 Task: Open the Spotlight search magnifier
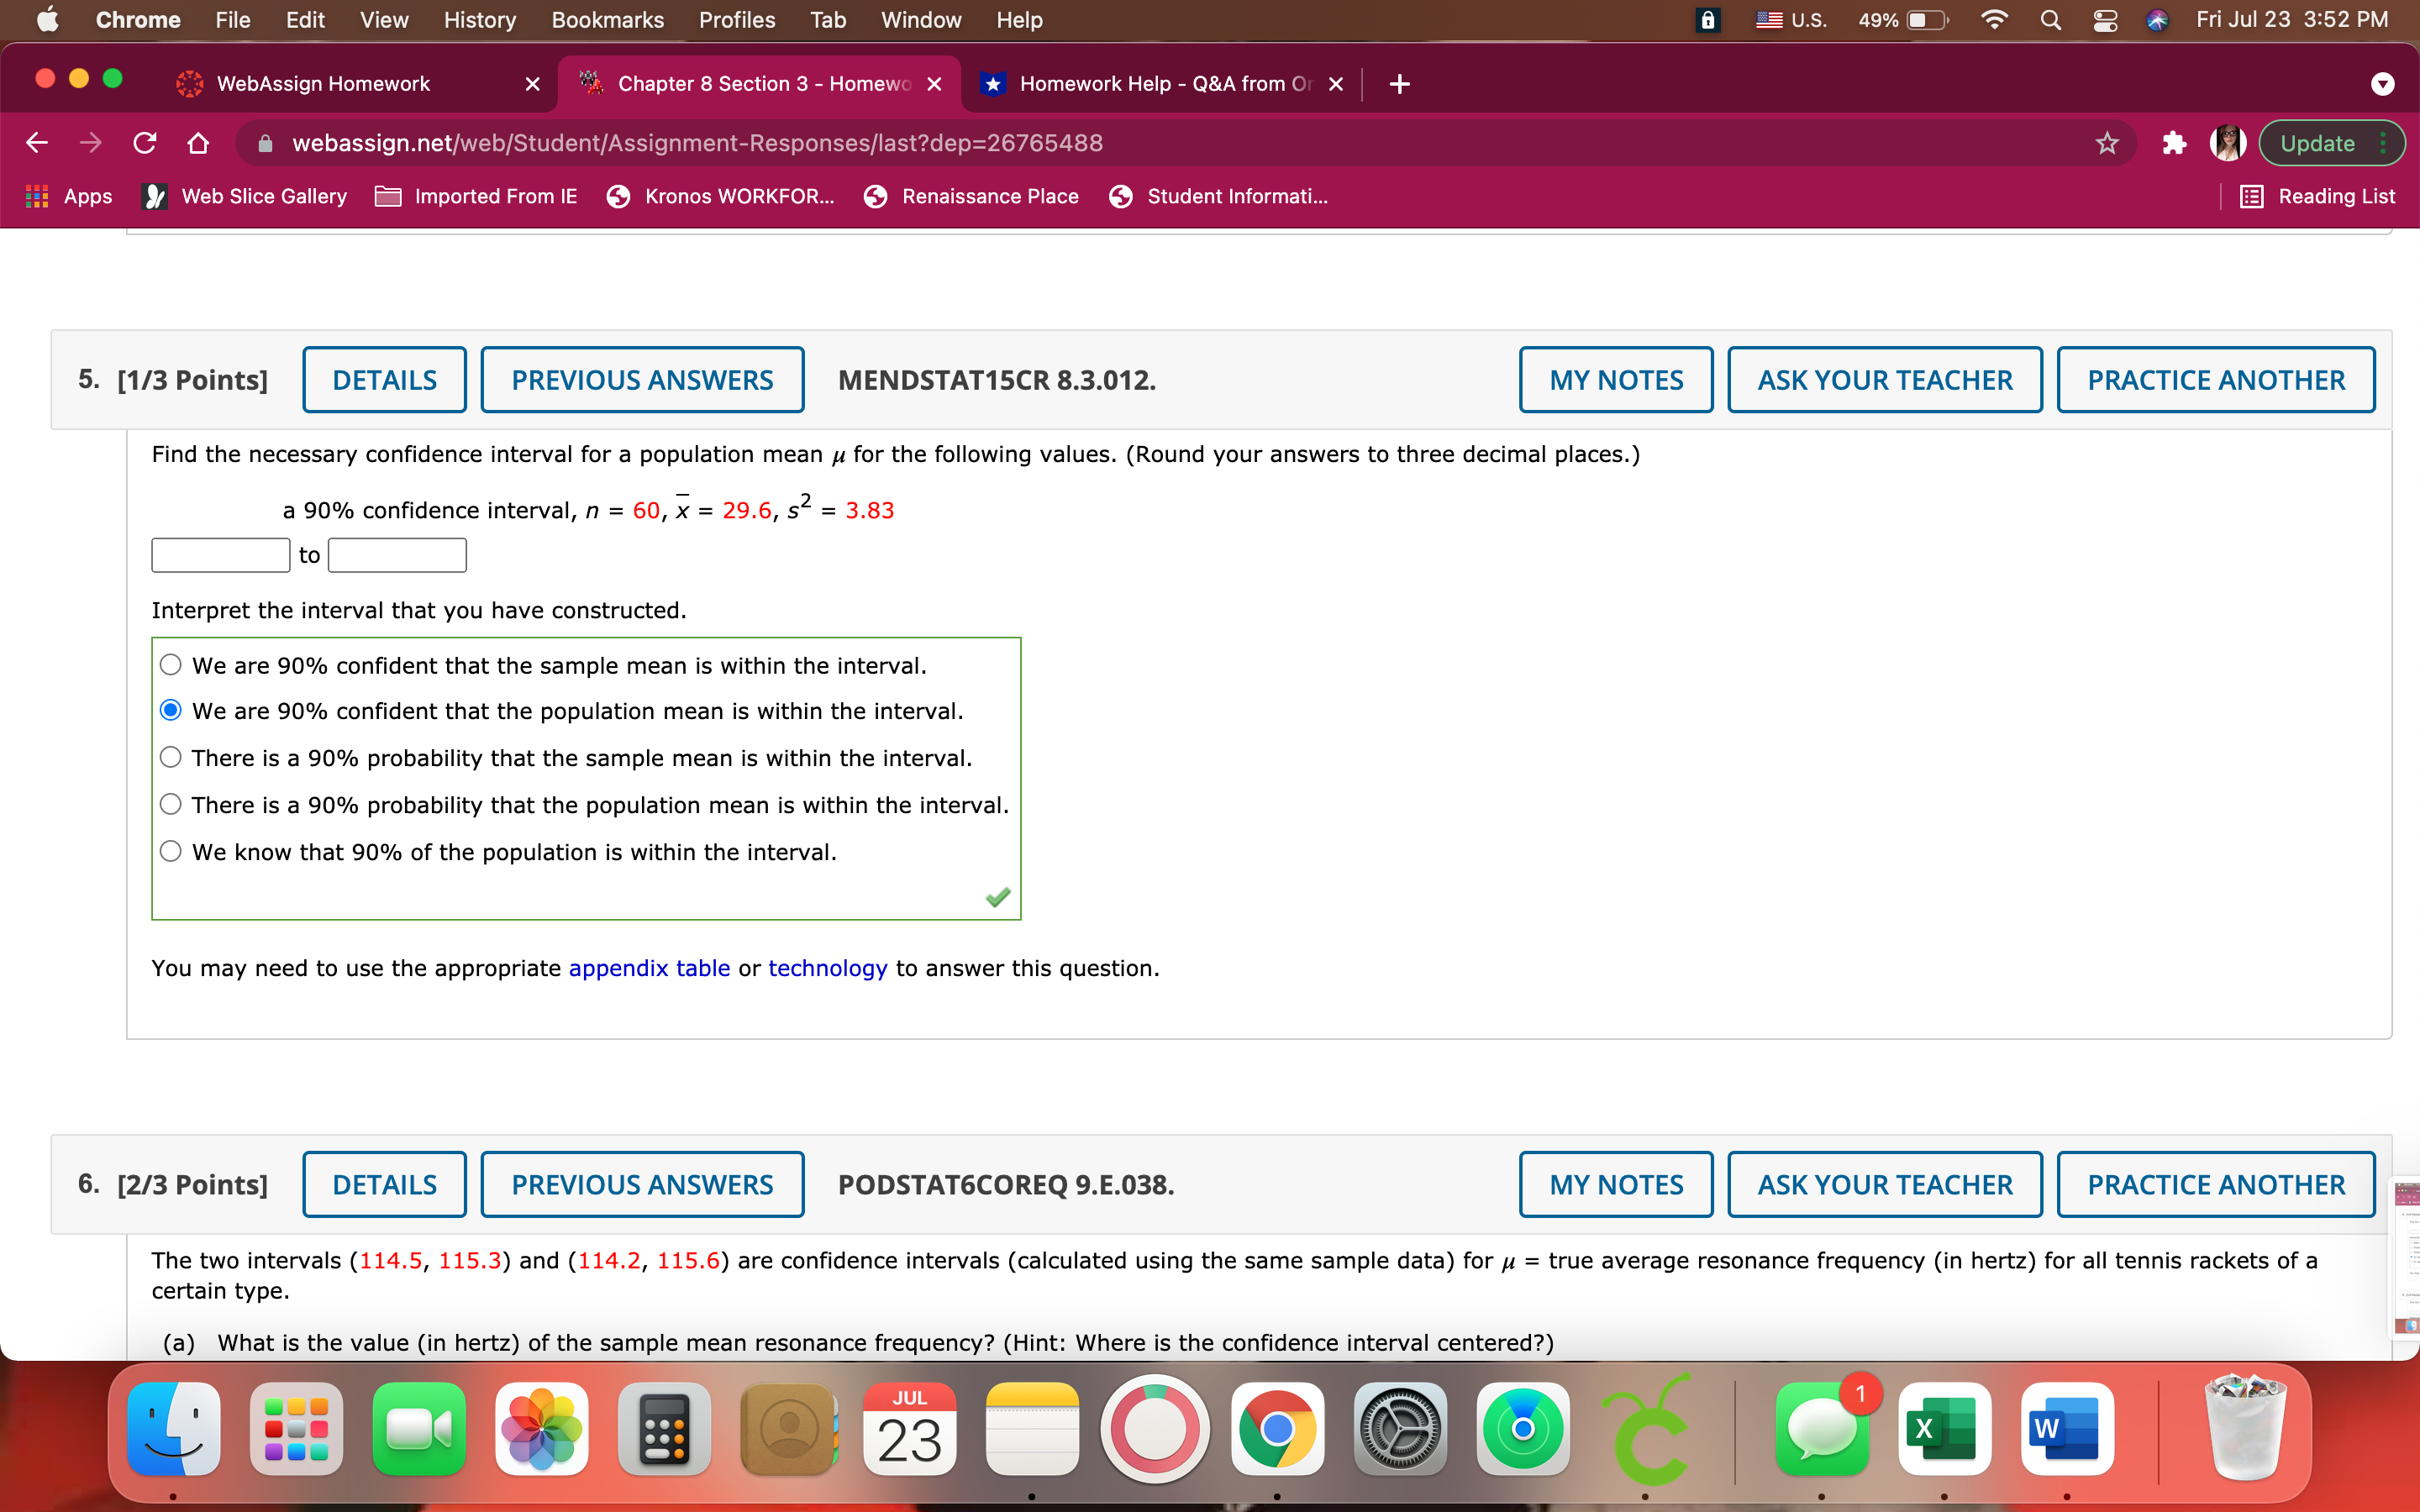click(2050, 19)
